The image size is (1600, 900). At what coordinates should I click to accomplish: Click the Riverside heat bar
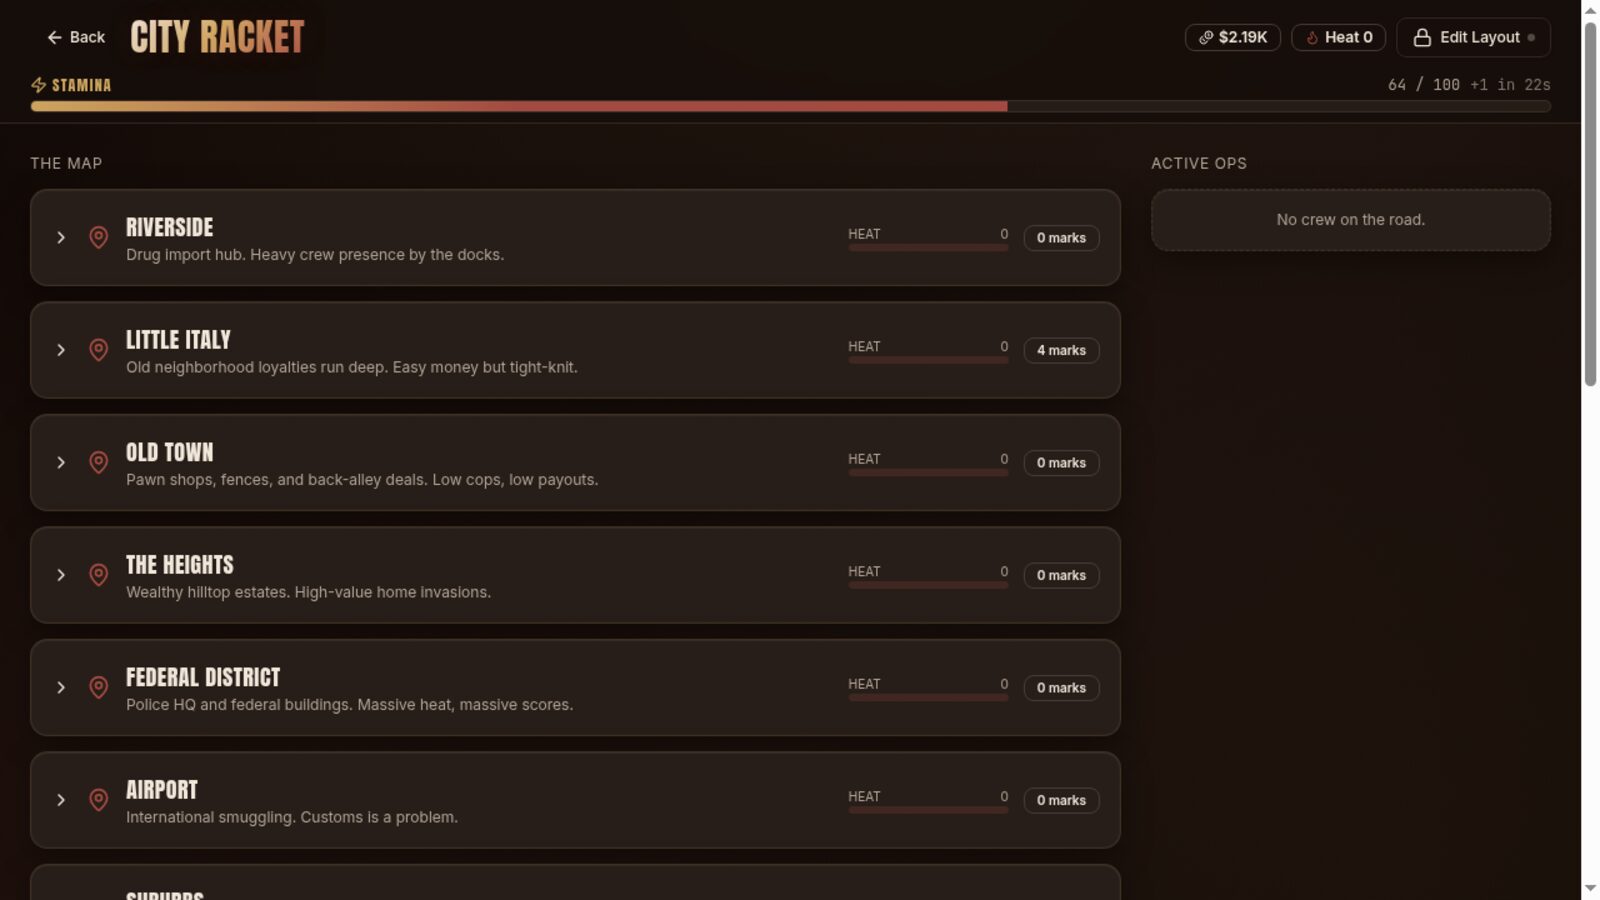pyautogui.click(x=928, y=247)
